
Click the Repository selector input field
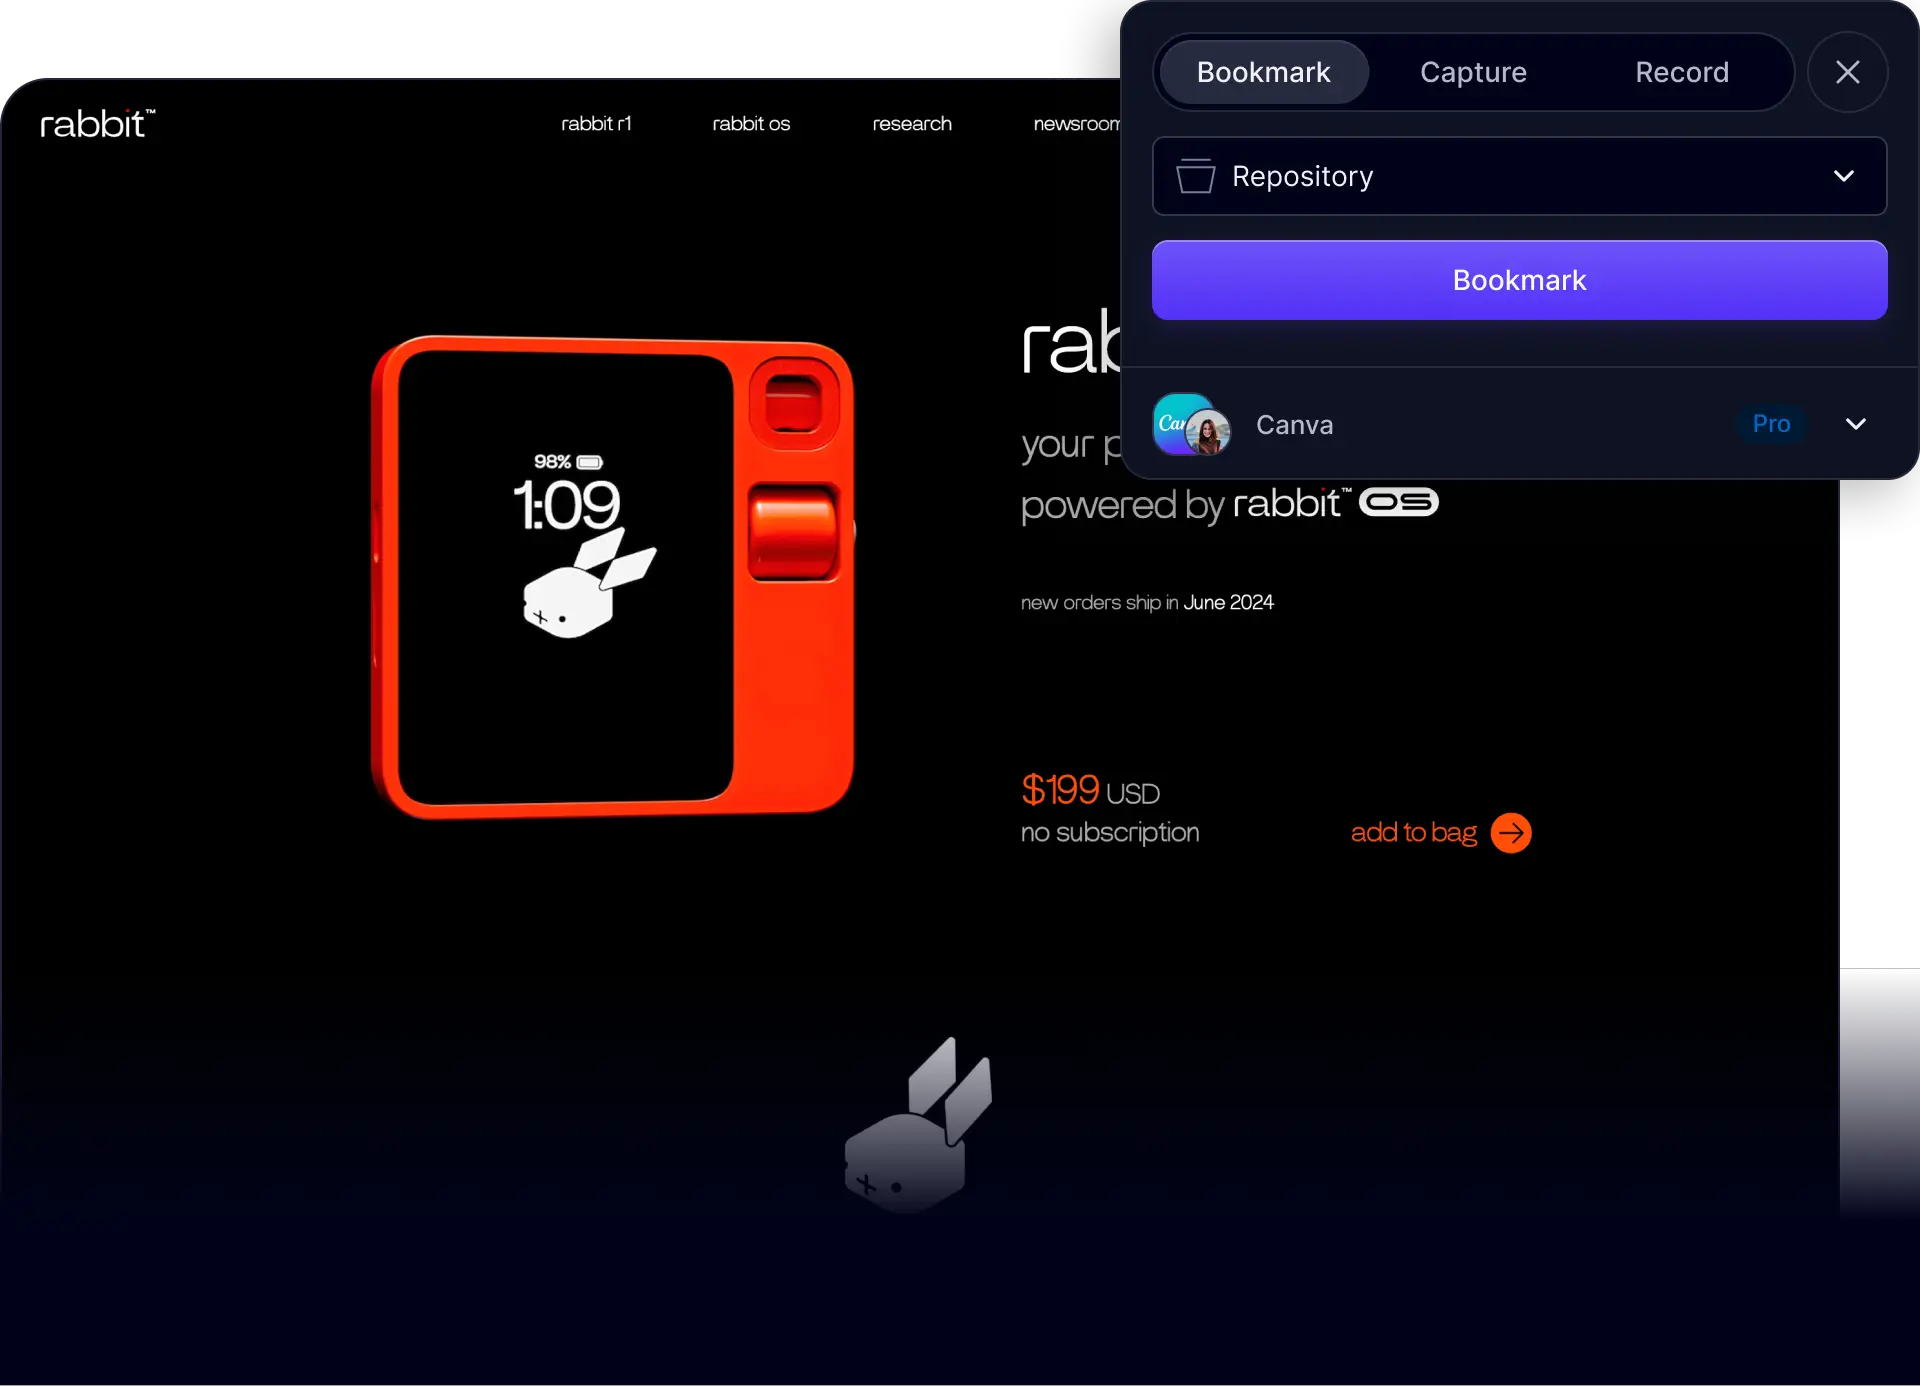[1519, 176]
